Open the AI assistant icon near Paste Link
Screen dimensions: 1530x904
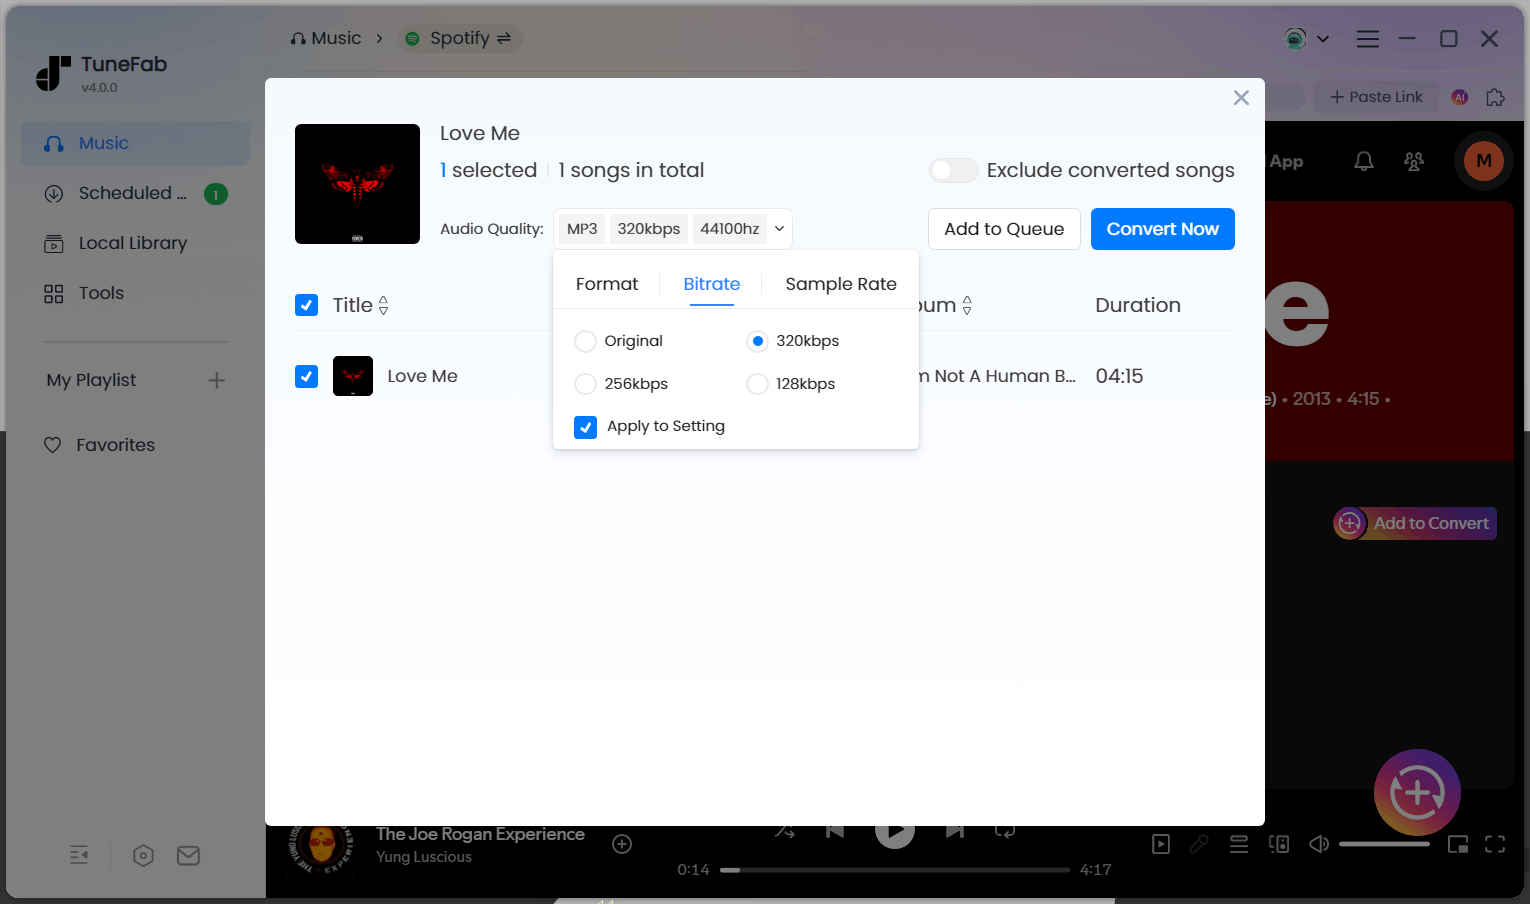1459,97
